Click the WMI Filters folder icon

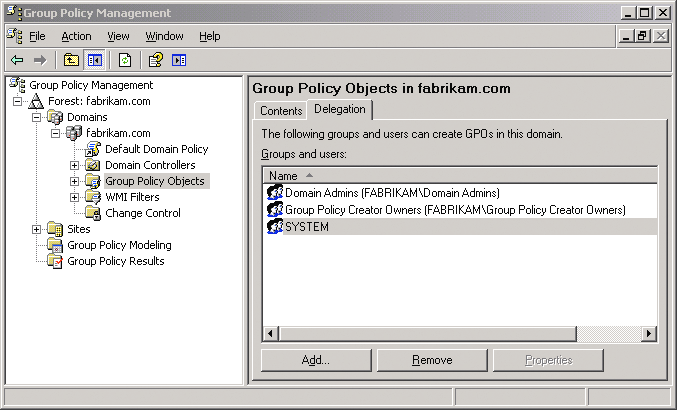point(93,197)
